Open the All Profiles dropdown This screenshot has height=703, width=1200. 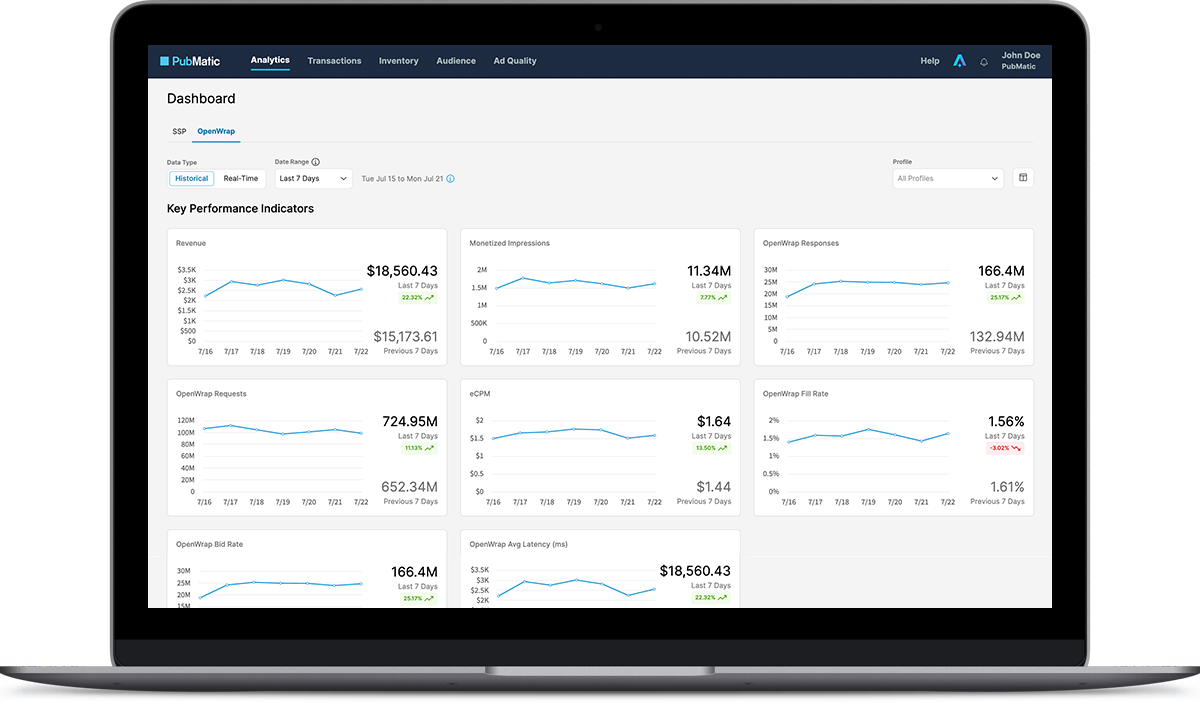(947, 179)
